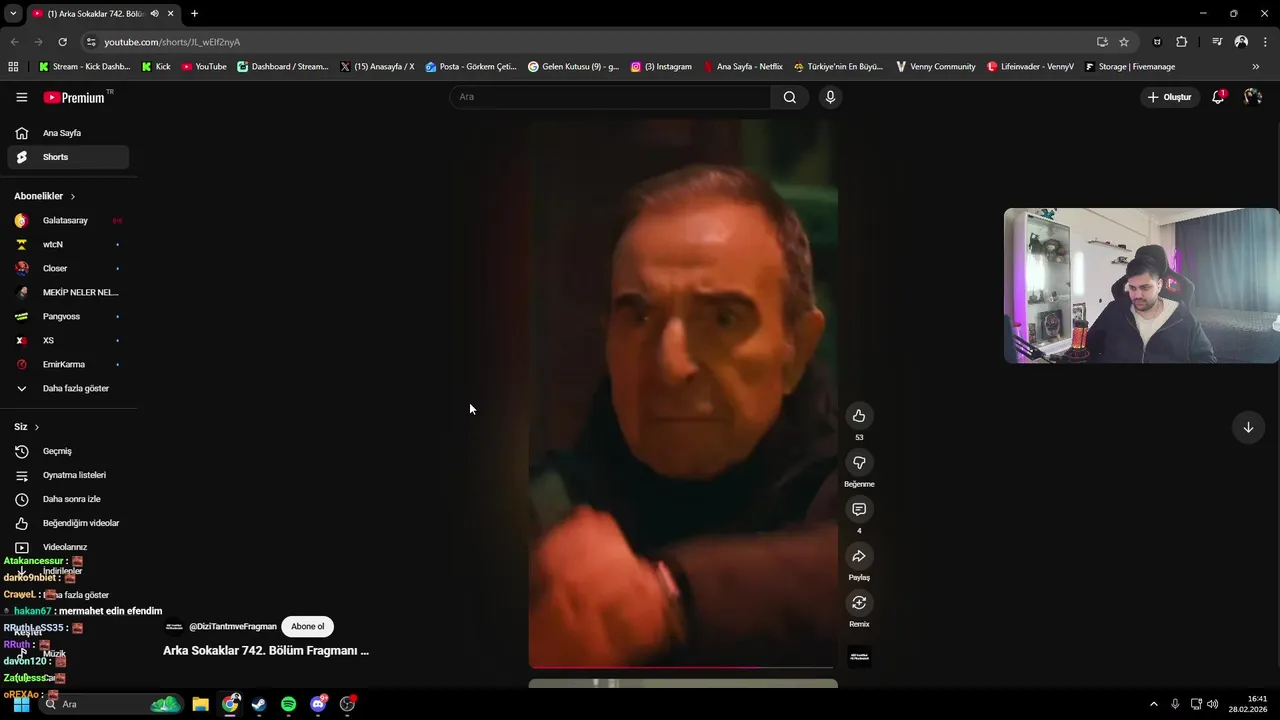Image resolution: width=1280 pixels, height=720 pixels.
Task: Open Daha sonra izle list
Action: pos(68,499)
